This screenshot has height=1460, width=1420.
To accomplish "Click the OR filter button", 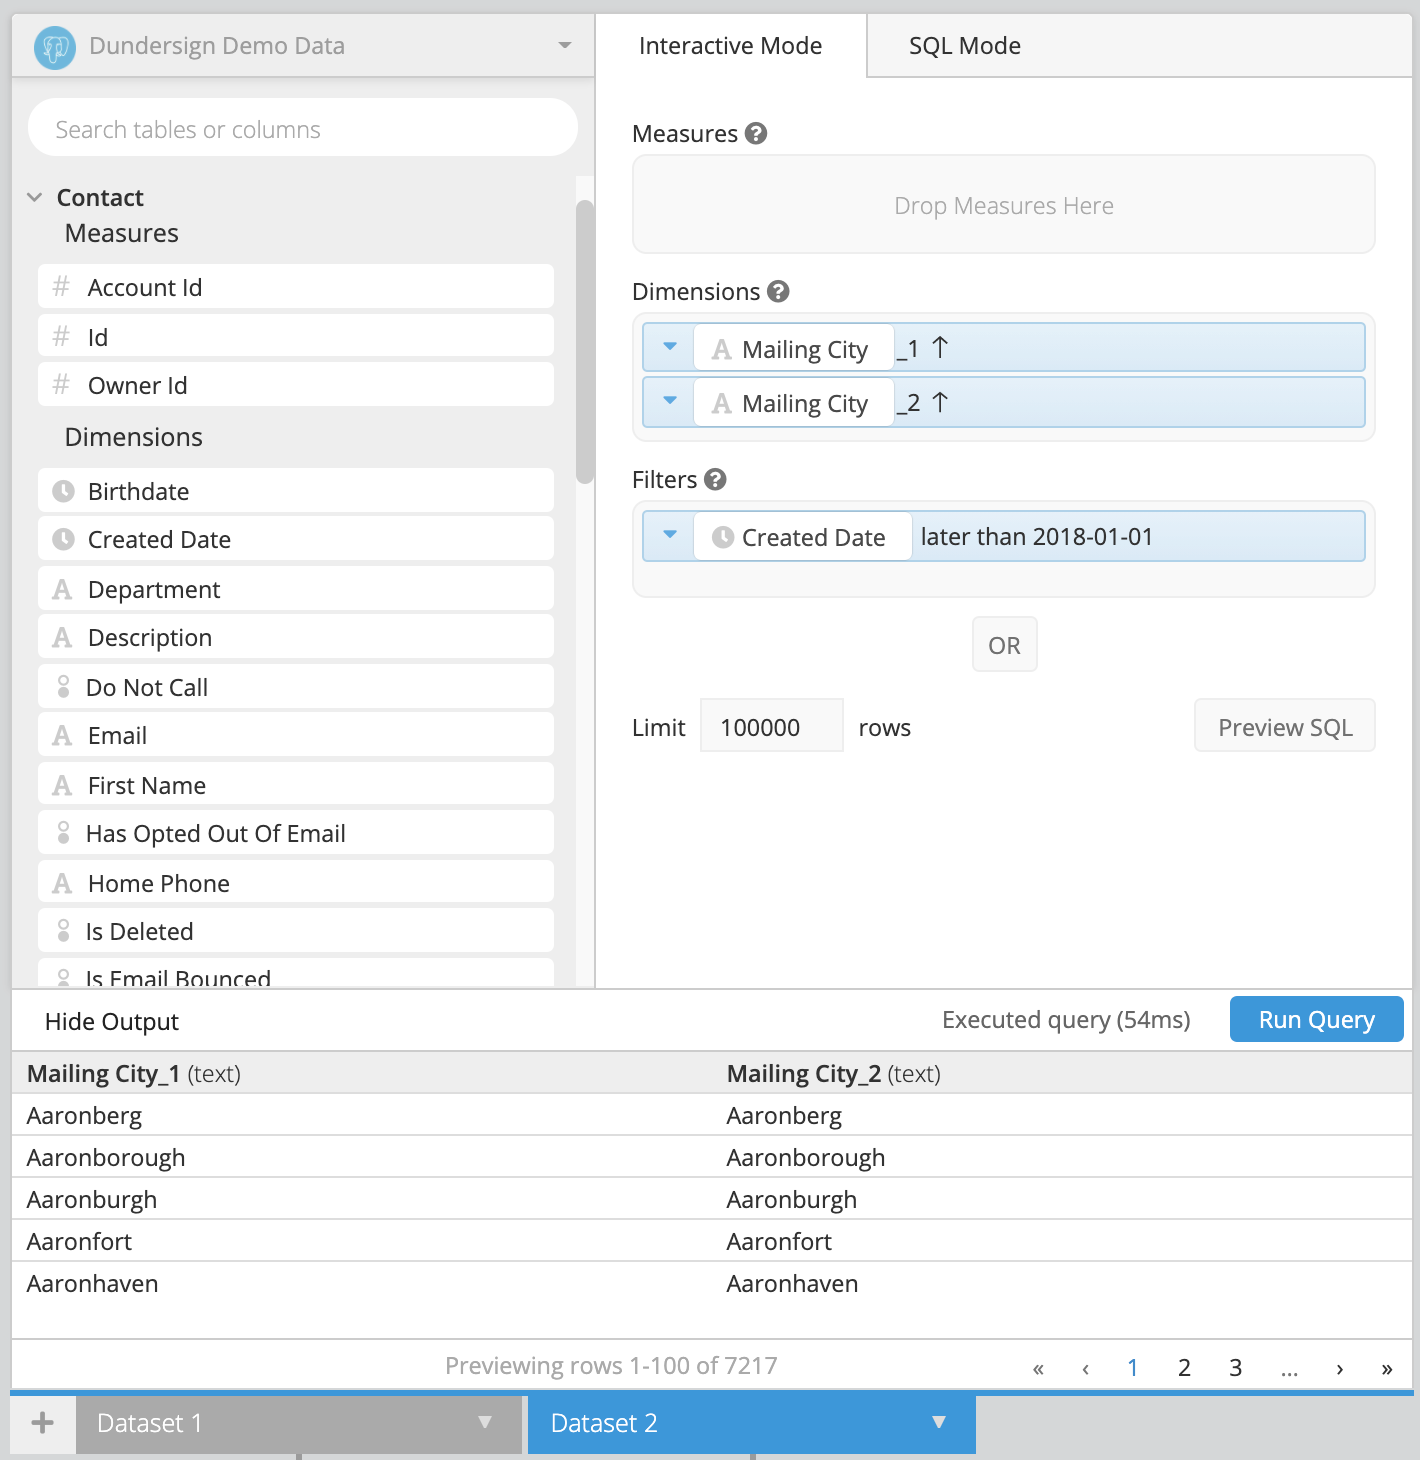I will coord(1004,645).
